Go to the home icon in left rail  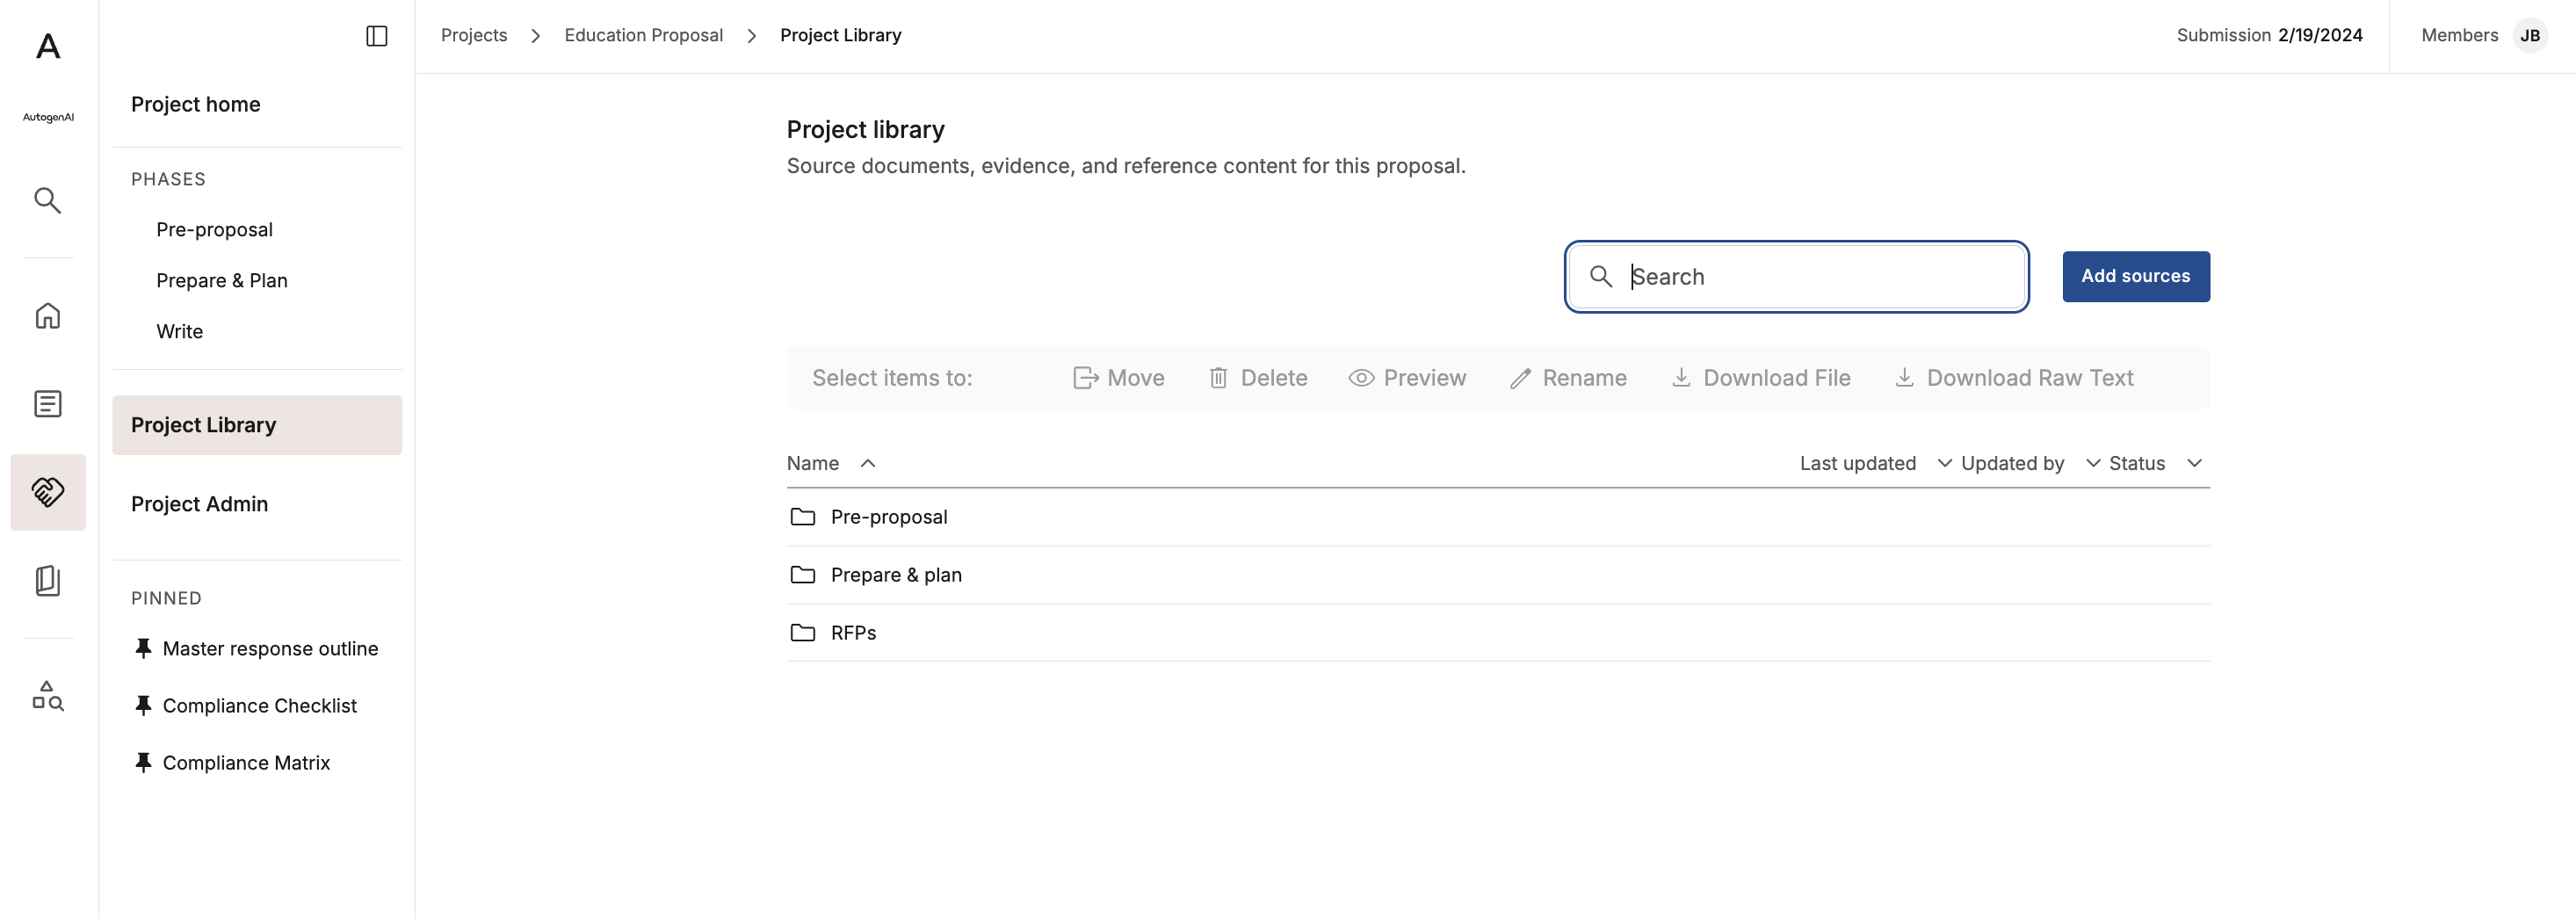[48, 316]
